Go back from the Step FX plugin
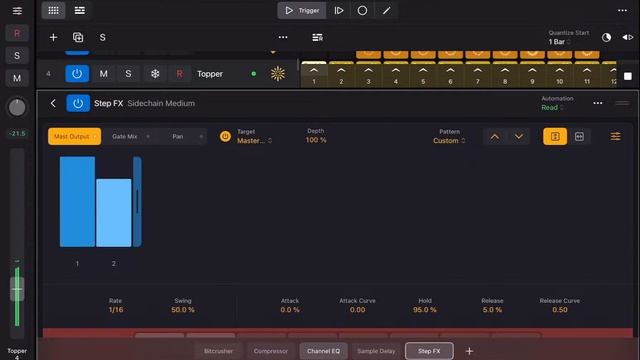The height and width of the screenshot is (360, 640). 53,103
